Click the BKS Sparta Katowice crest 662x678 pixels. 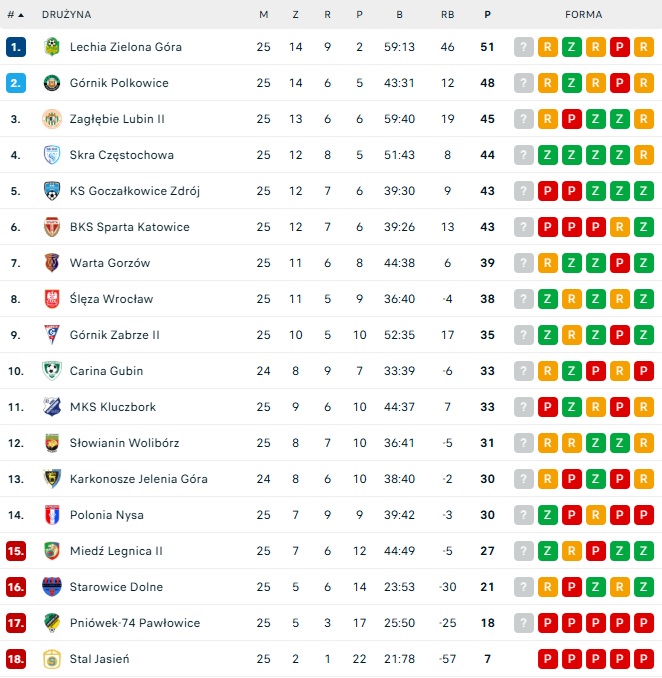click(52, 227)
